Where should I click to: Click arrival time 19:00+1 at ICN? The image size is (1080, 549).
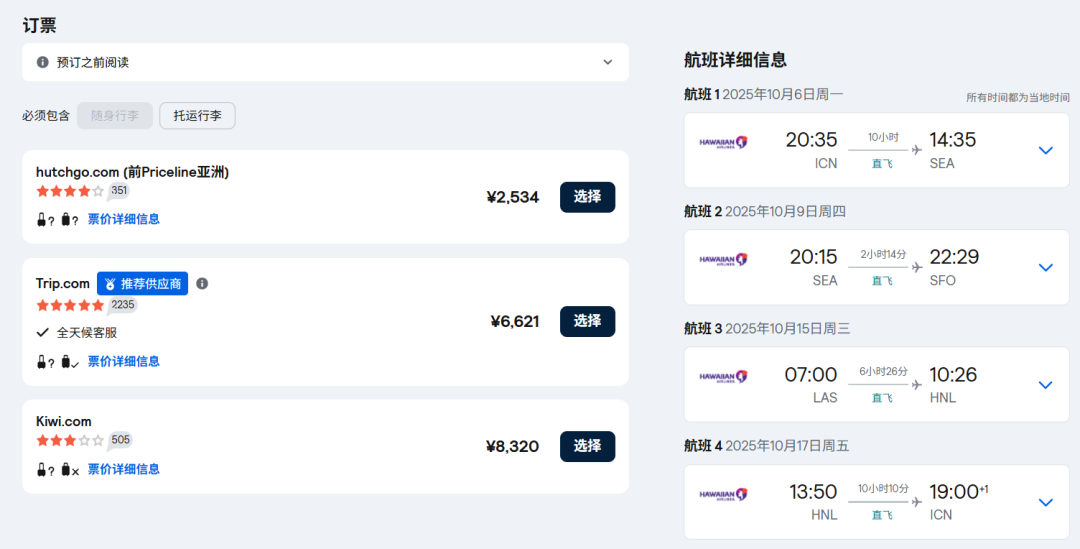pos(959,492)
